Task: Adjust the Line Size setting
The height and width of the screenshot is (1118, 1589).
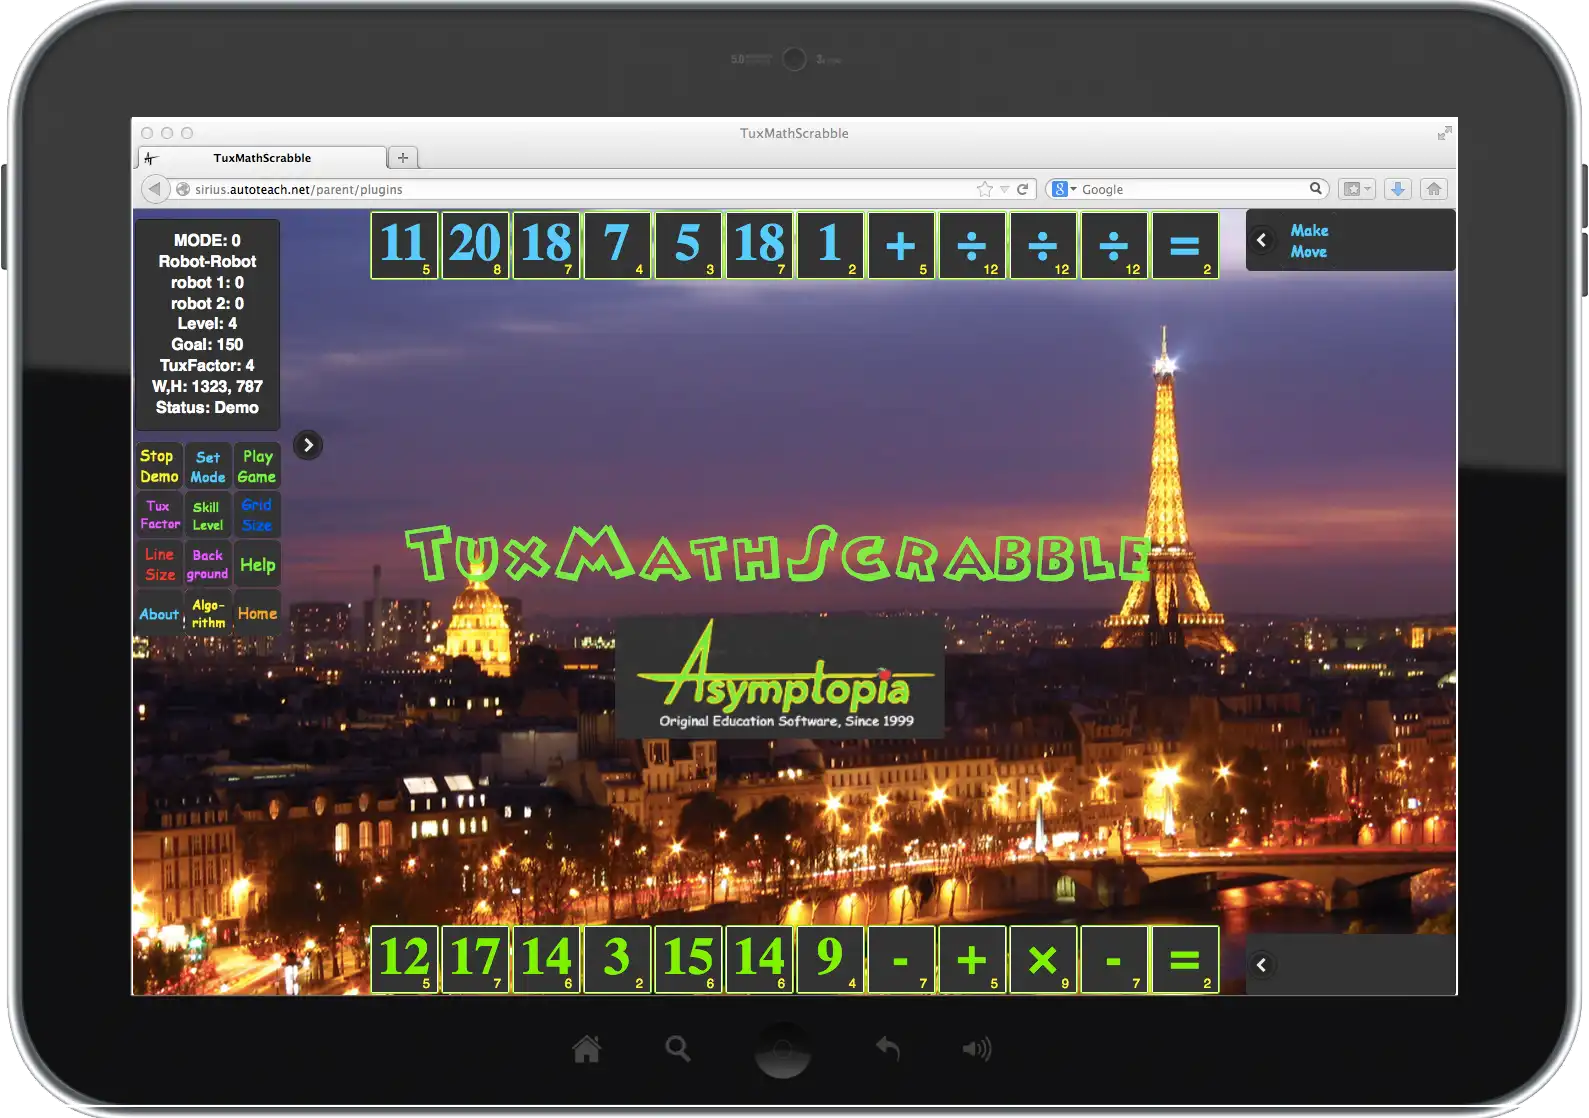Action: (x=159, y=564)
